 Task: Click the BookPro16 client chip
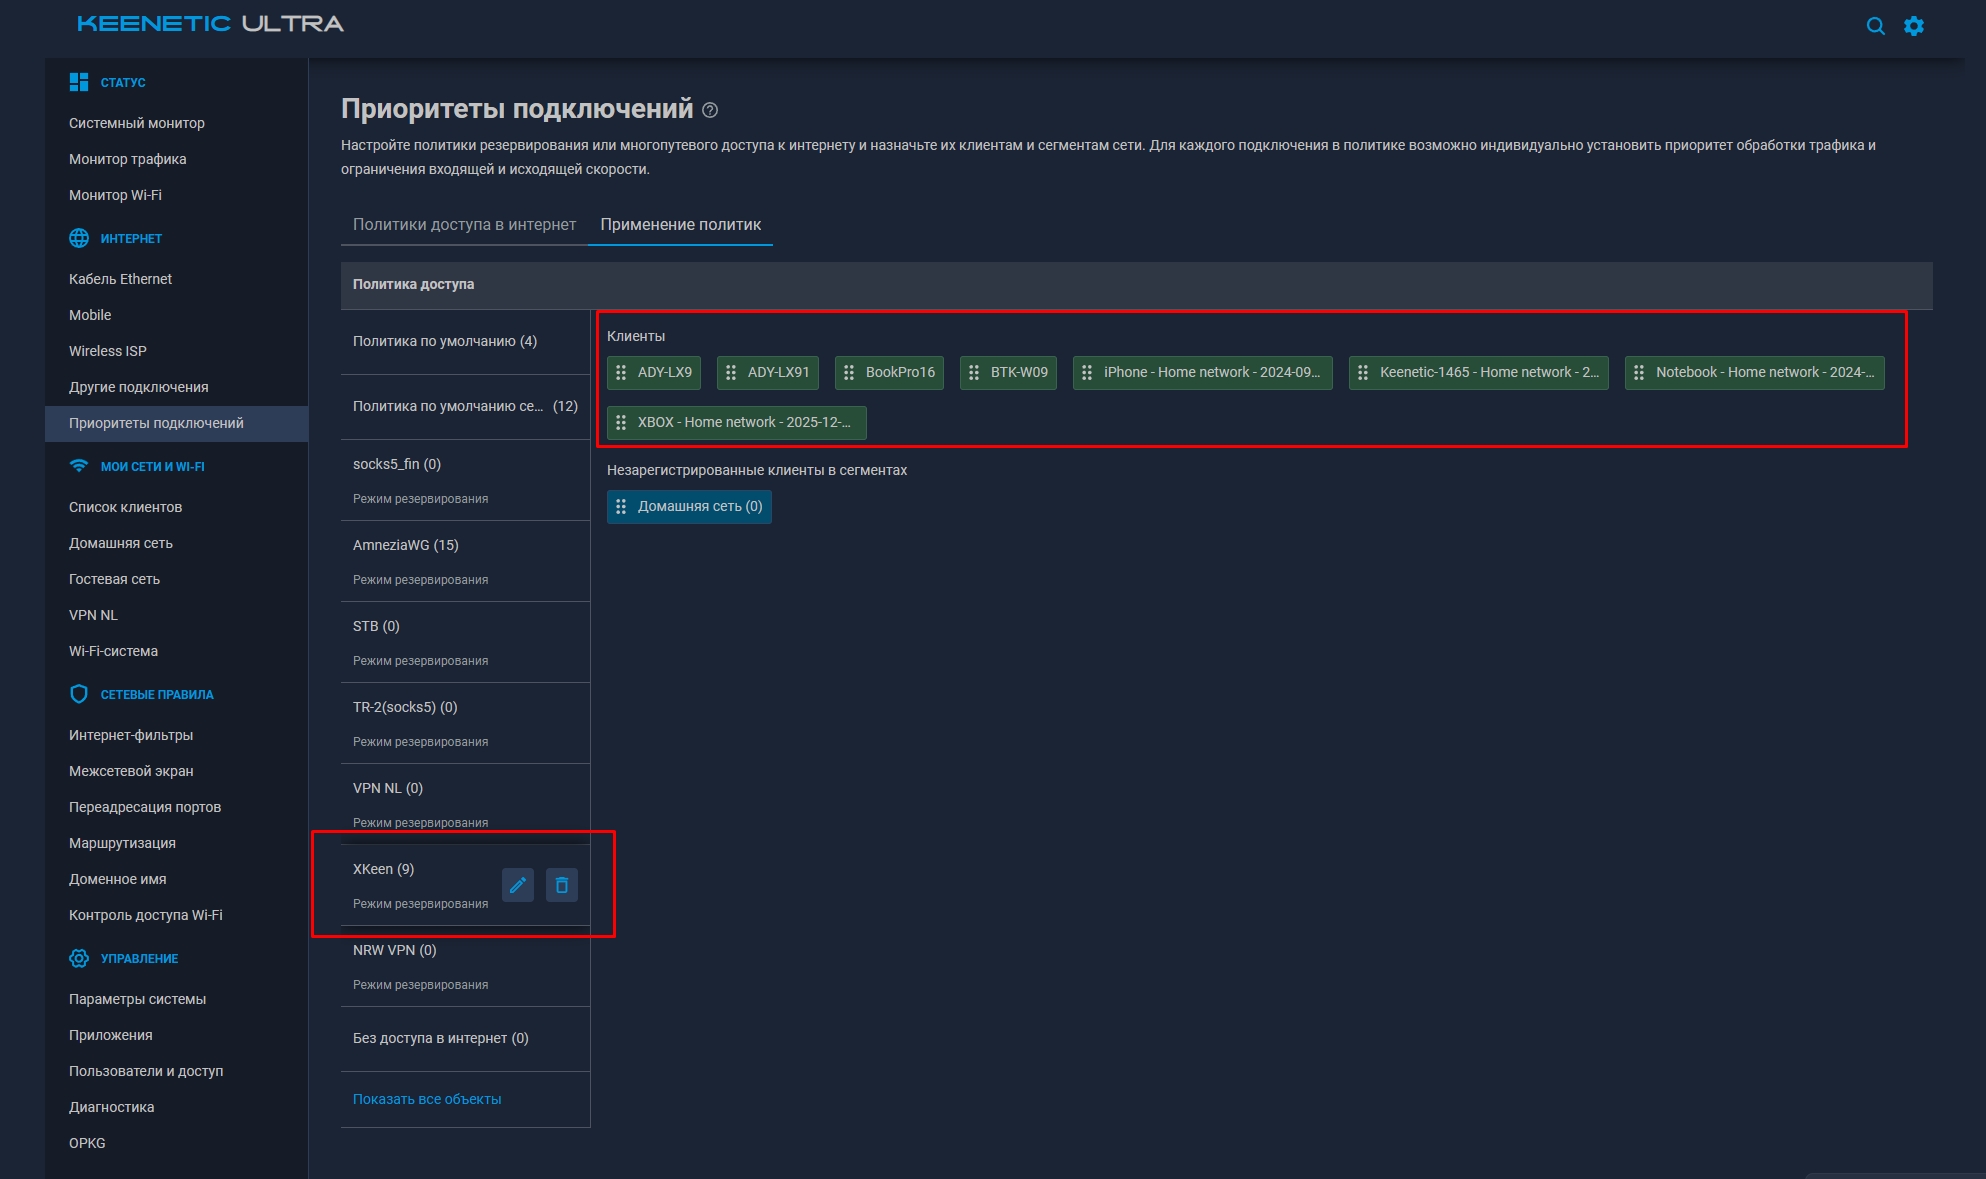point(889,372)
